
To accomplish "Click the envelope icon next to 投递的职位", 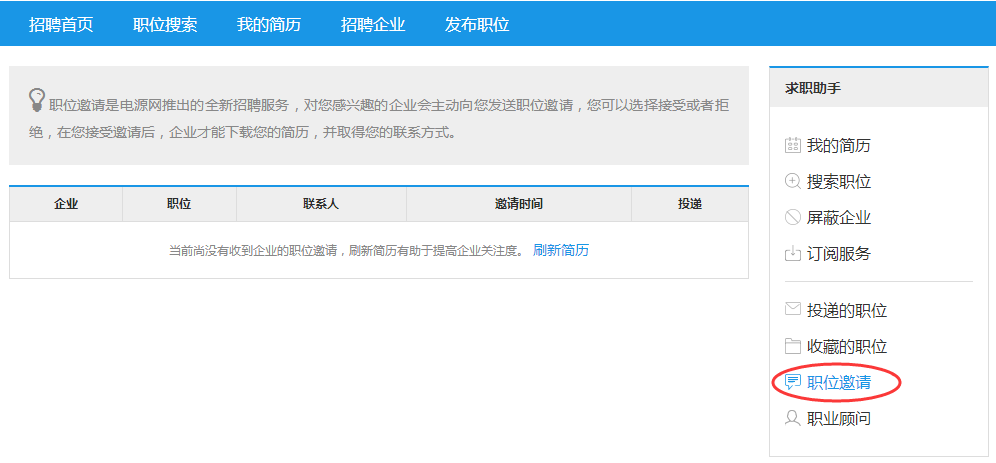I will coord(793,310).
